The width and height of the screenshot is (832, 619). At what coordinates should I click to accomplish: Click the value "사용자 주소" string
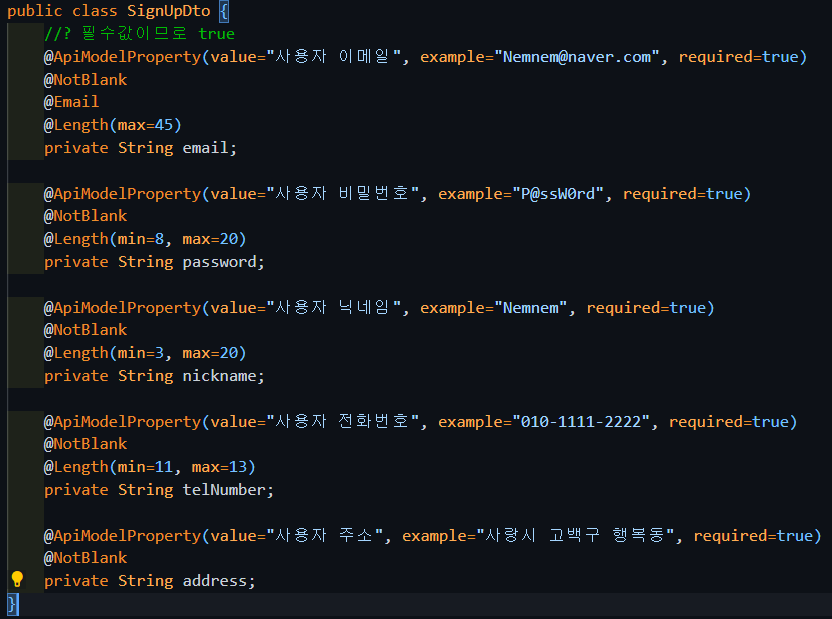tap(324, 536)
